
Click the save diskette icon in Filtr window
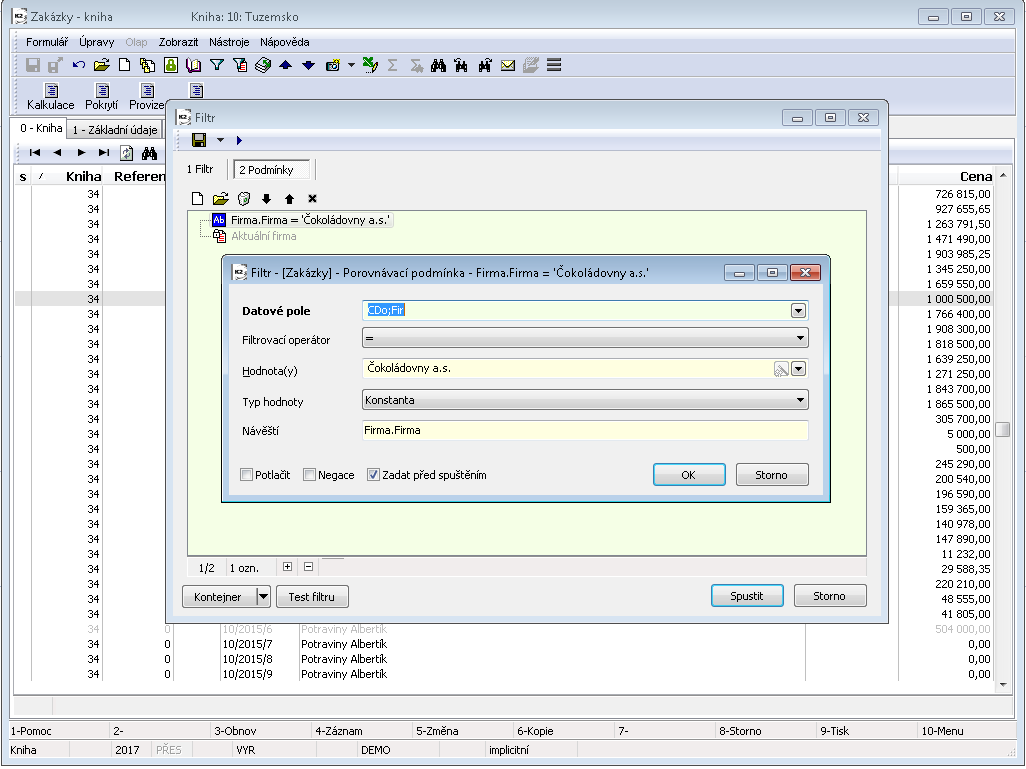click(199, 140)
